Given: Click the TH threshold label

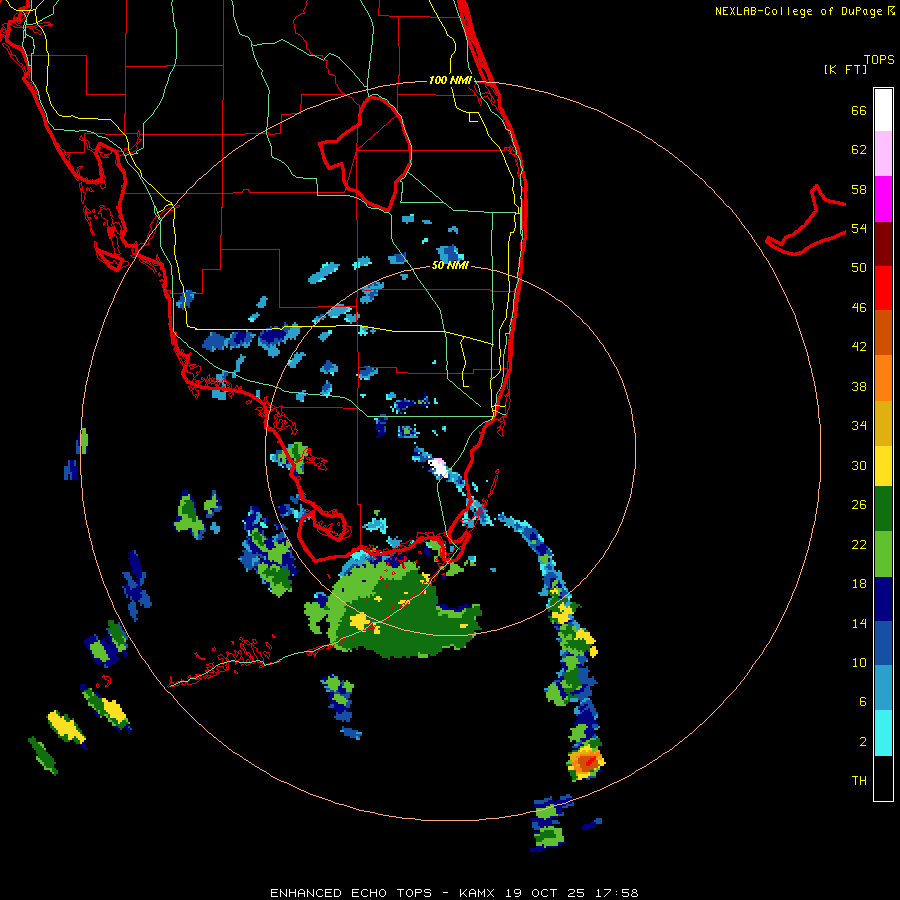Looking at the screenshot, I should tap(859, 780).
